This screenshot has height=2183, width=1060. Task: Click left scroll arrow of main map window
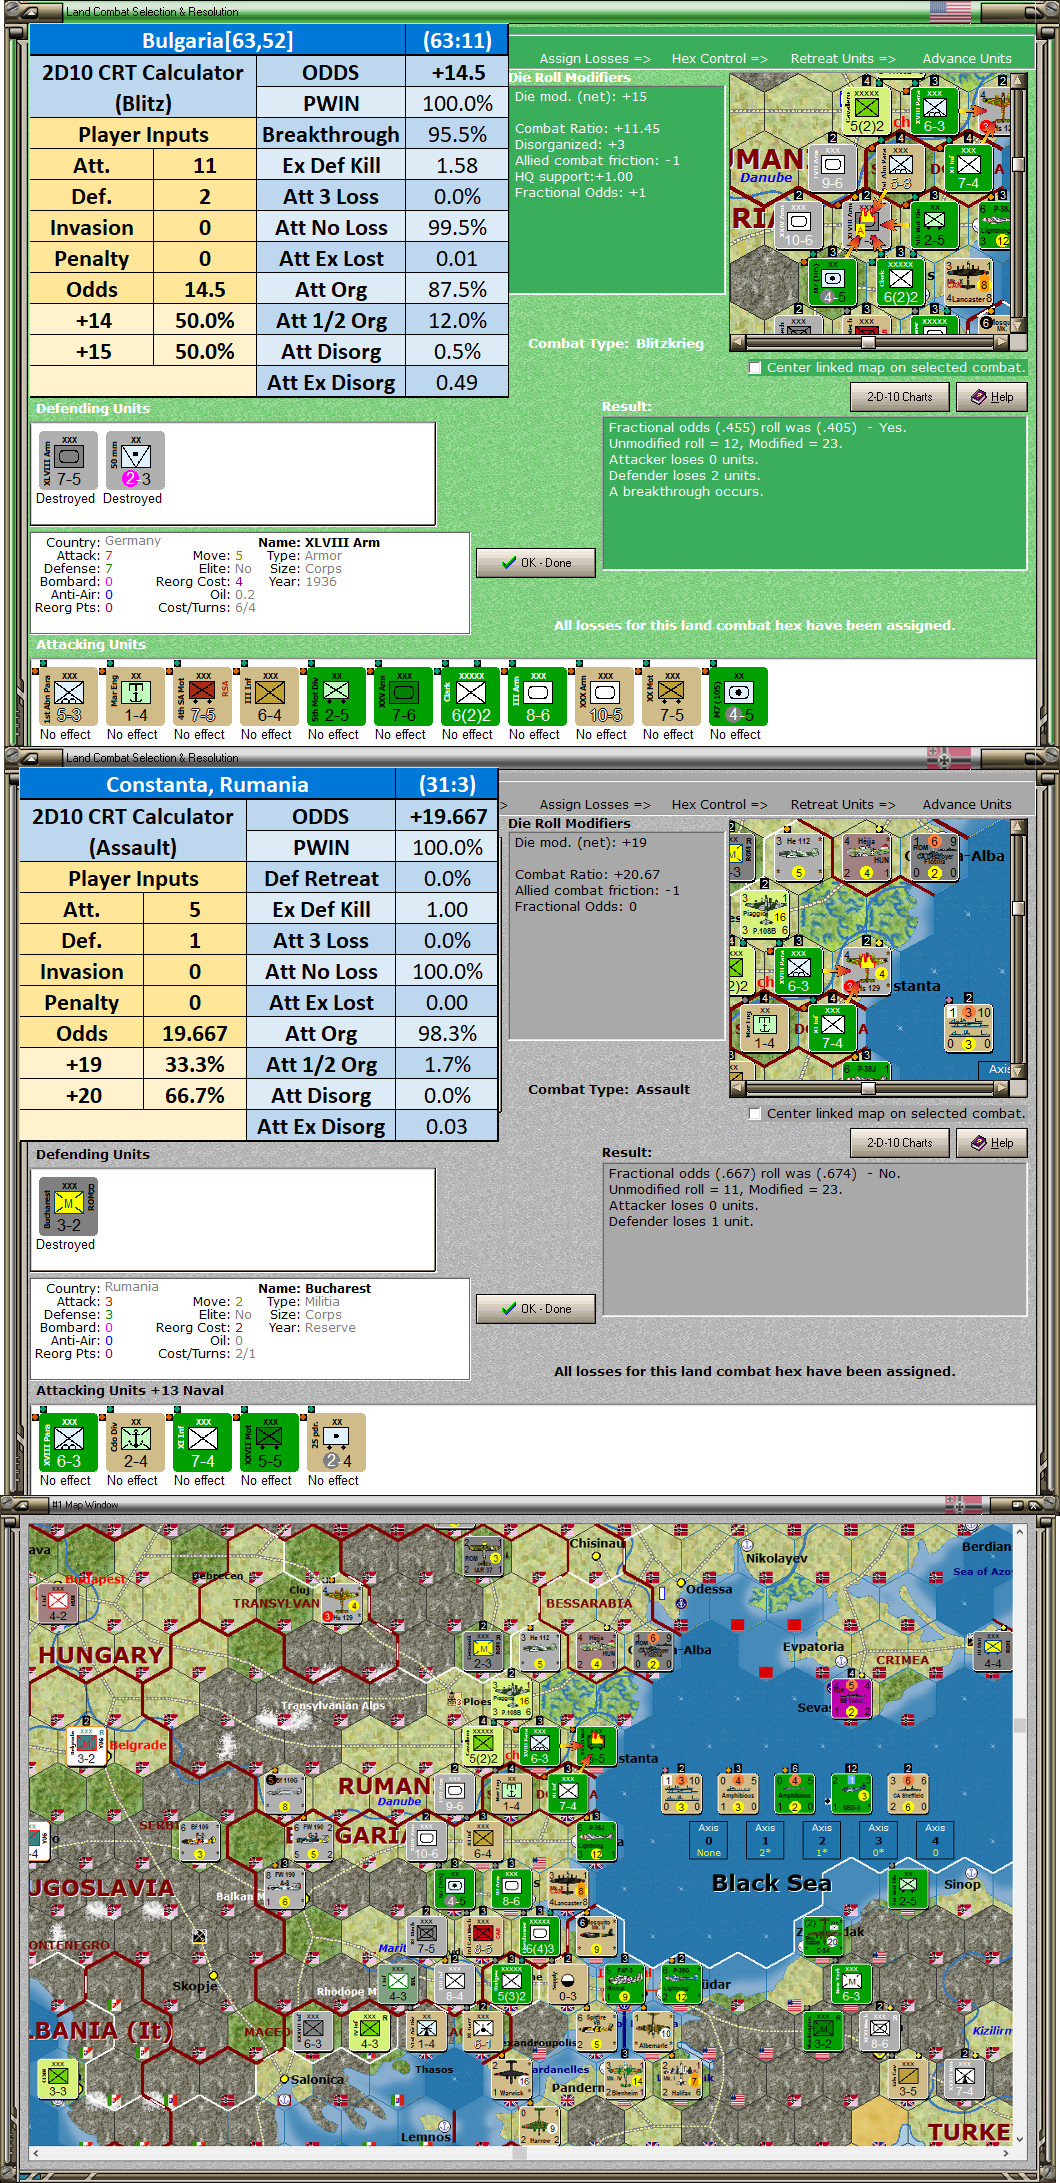point(36,2153)
